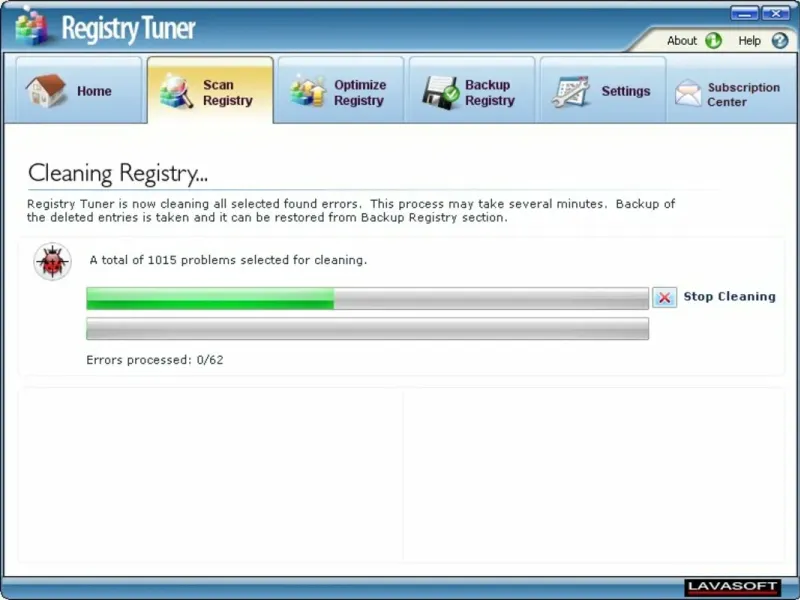
Task: Open the About link
Action: [682, 41]
